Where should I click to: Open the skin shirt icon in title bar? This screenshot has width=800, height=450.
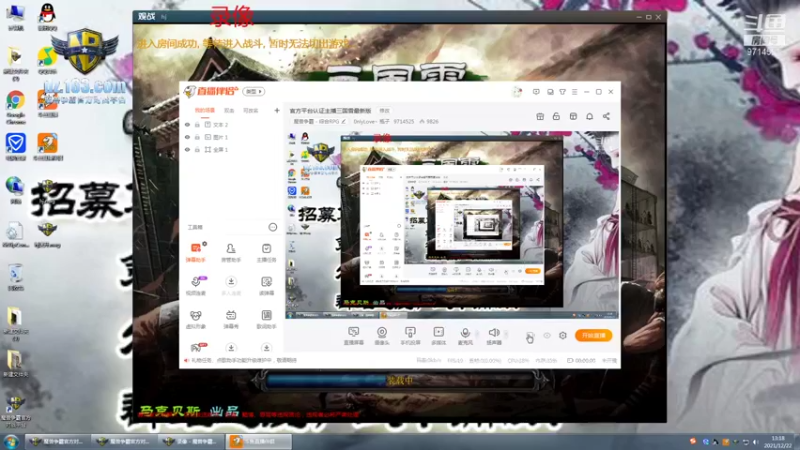pyautogui.click(x=562, y=92)
